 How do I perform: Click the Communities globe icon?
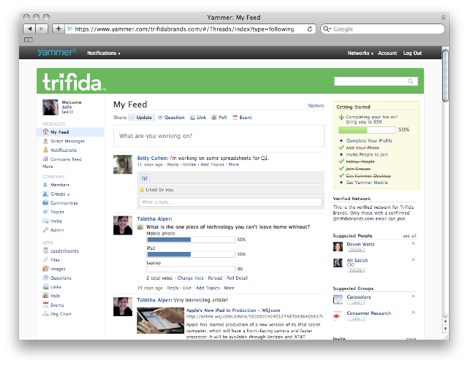[x=46, y=203]
